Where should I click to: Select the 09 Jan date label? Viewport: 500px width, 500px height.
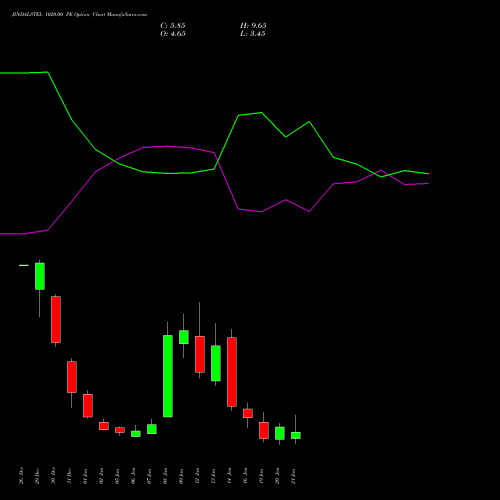coord(182,476)
